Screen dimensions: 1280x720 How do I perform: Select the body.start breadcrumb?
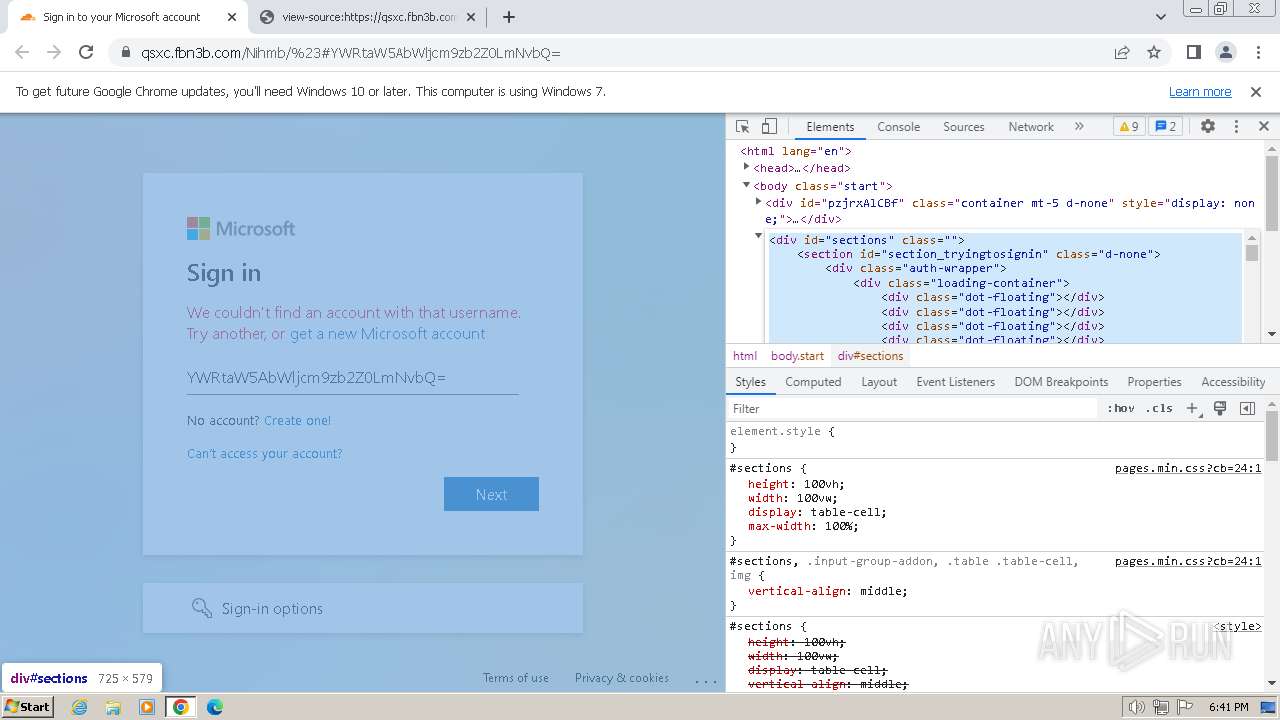pyautogui.click(x=797, y=356)
